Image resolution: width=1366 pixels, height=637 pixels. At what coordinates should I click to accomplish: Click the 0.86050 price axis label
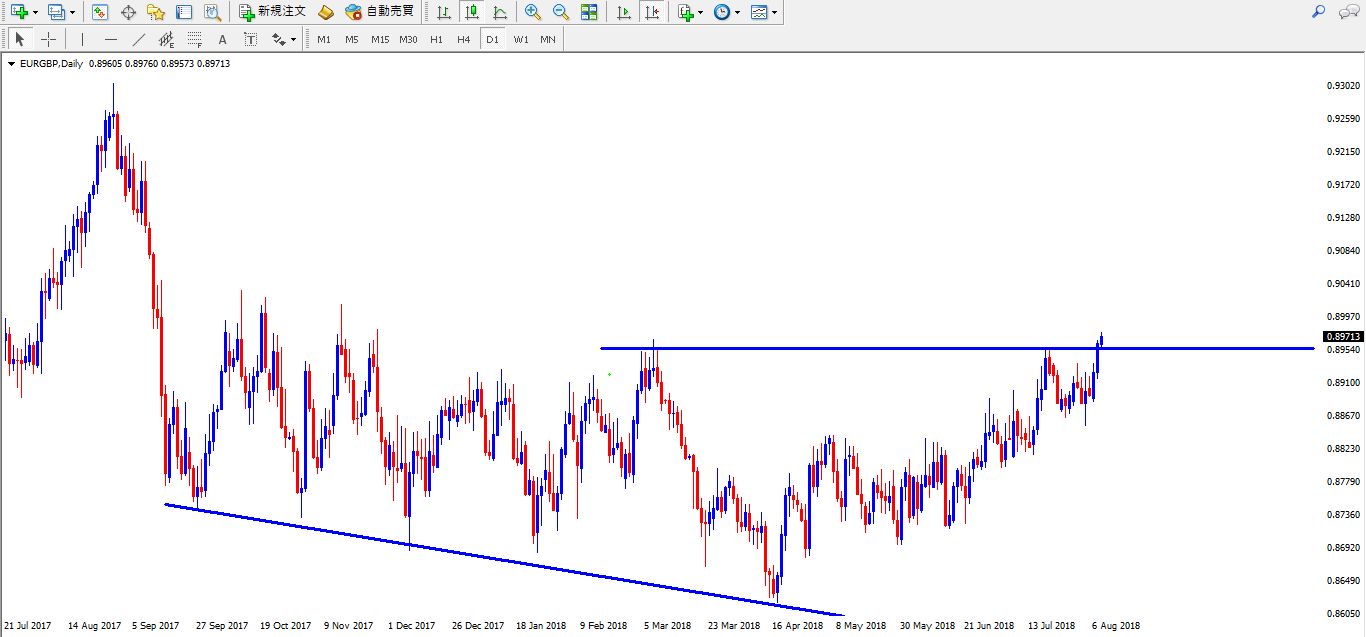click(x=1342, y=613)
